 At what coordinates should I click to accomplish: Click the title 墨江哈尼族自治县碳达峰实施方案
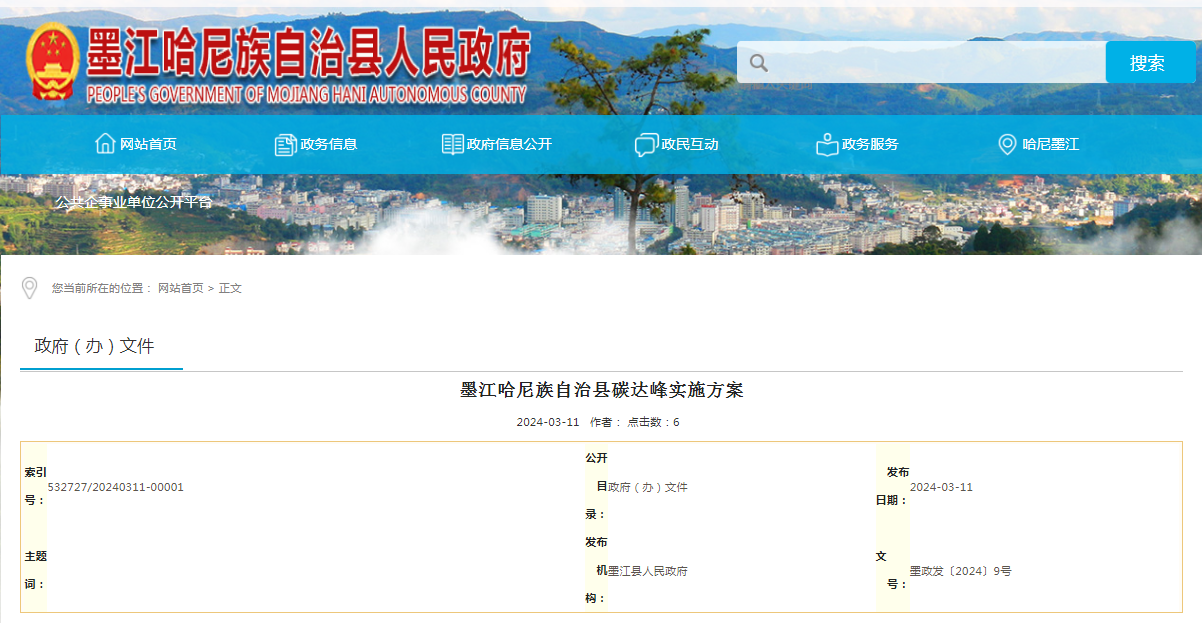[x=601, y=390]
